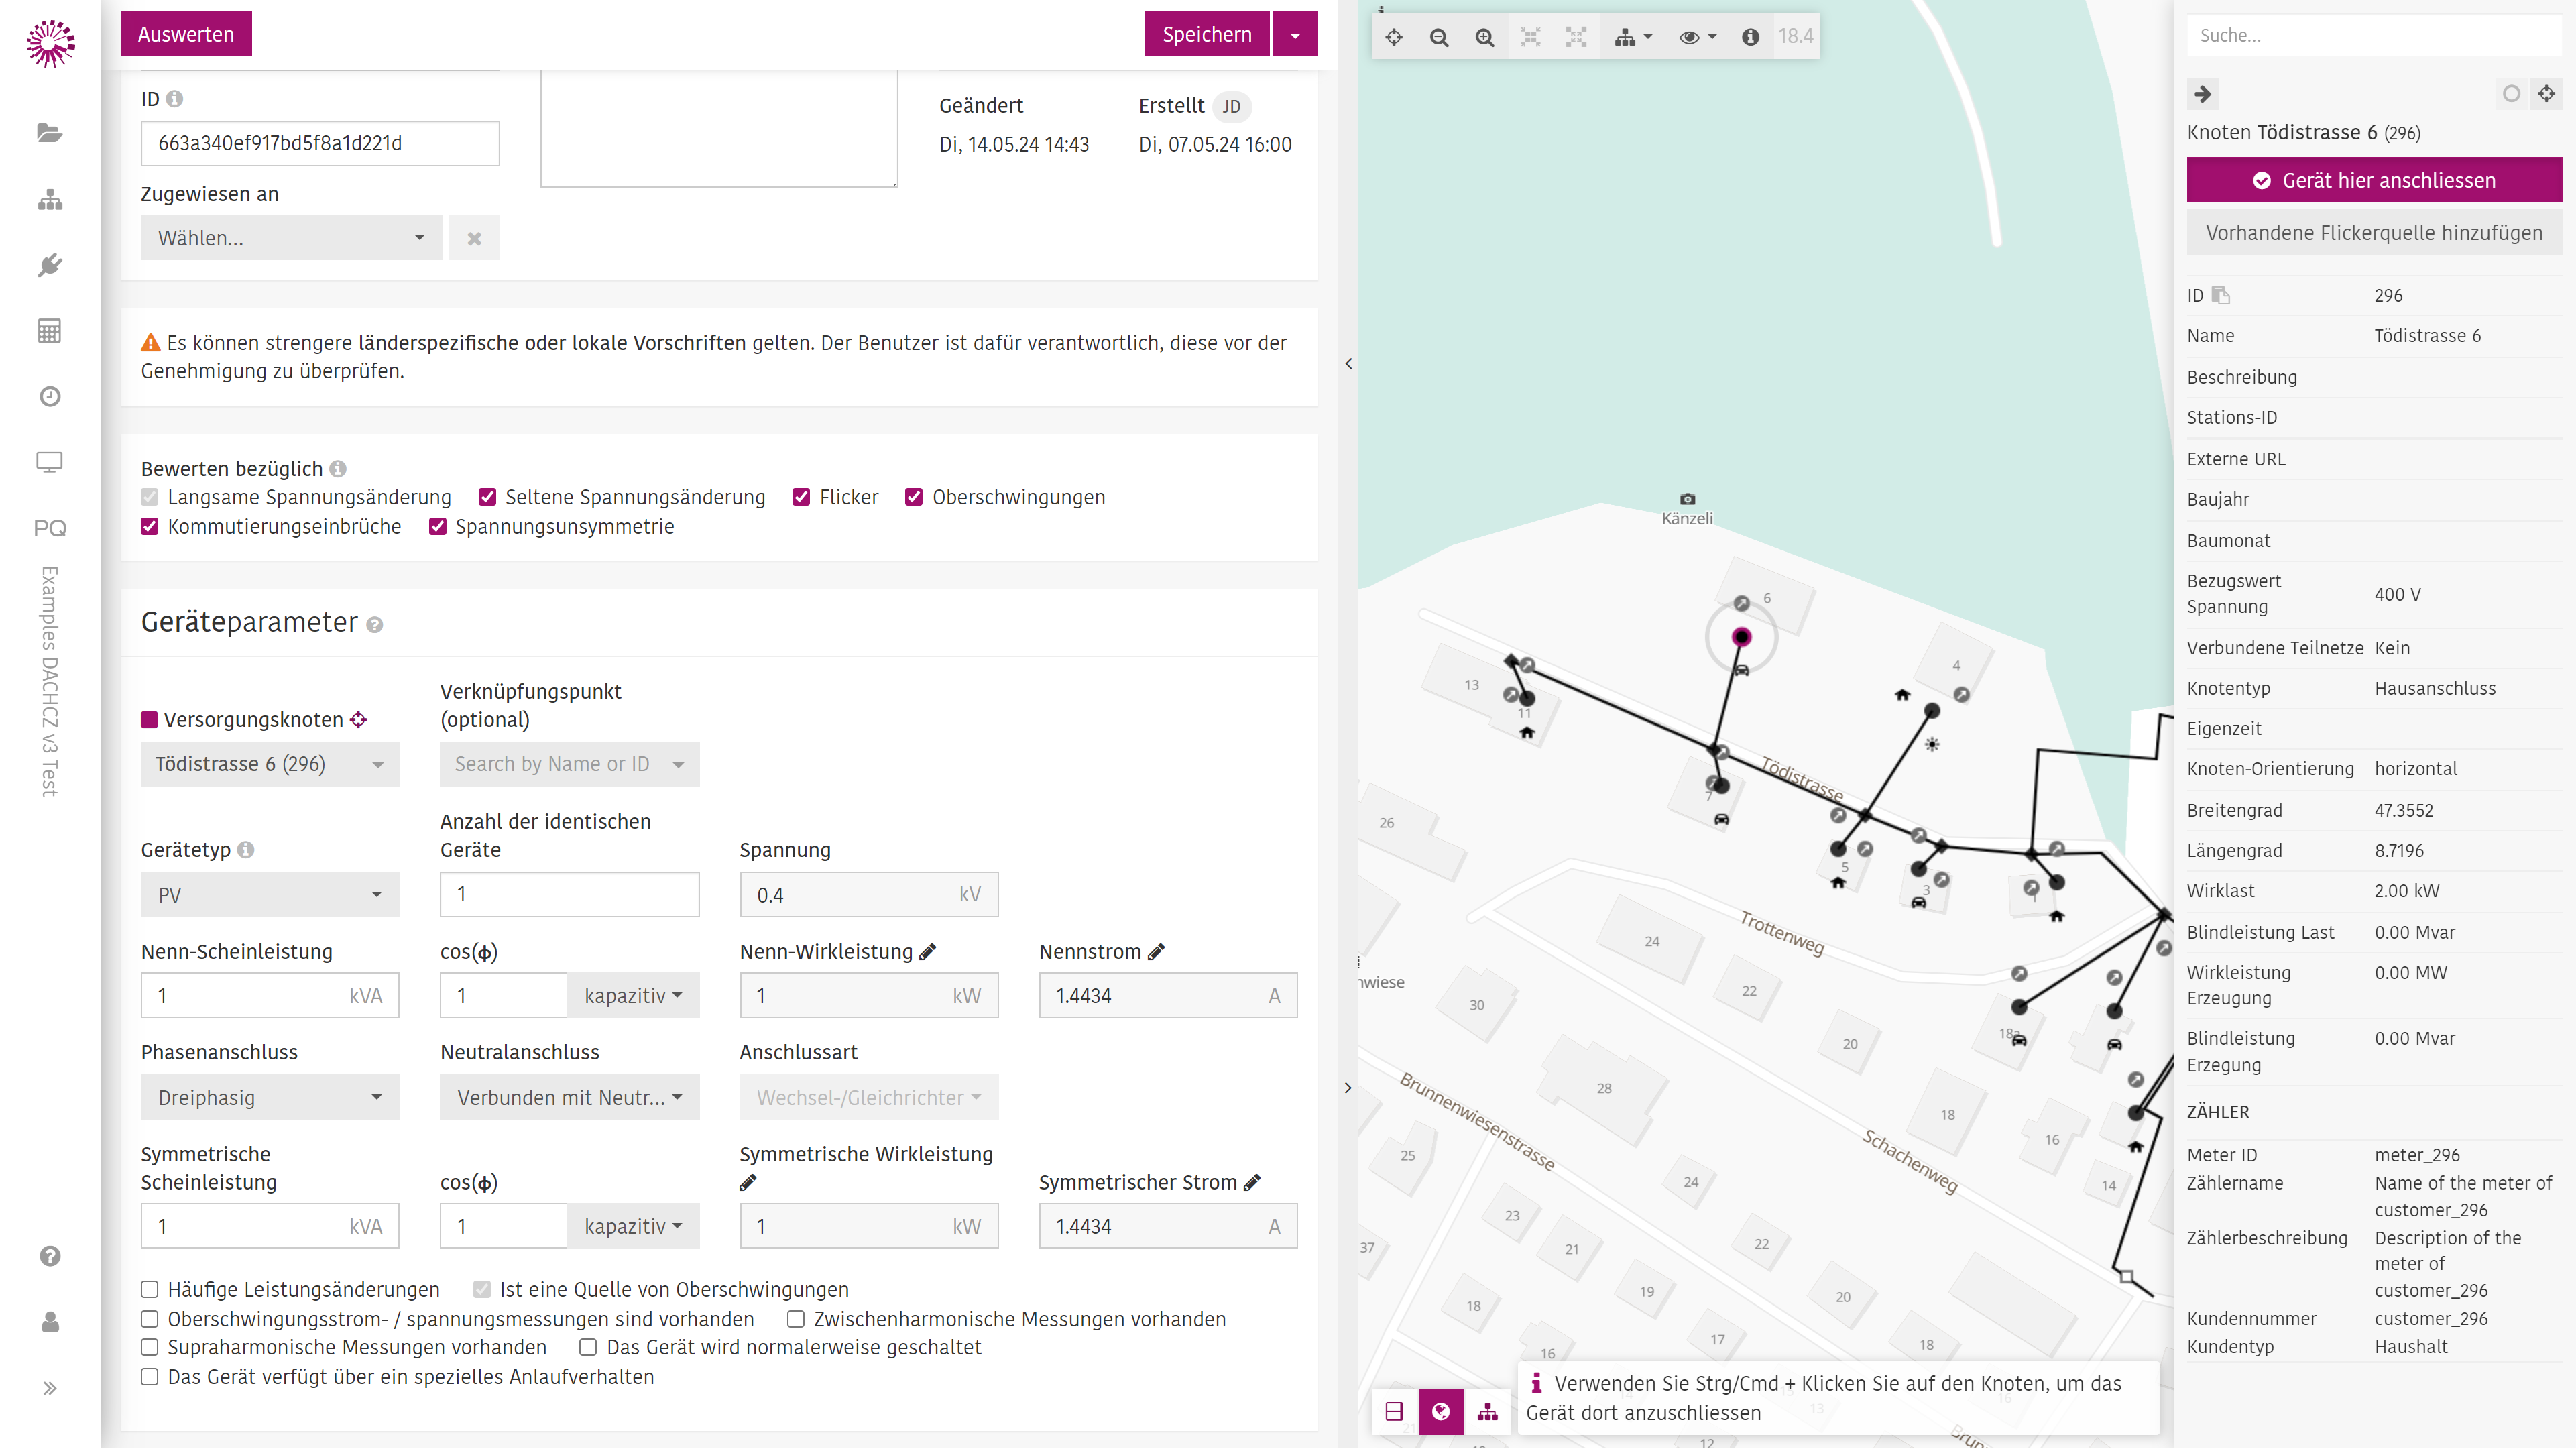
Task: Expand sidebar with double chevron icon
Action: pyautogui.click(x=49, y=1388)
